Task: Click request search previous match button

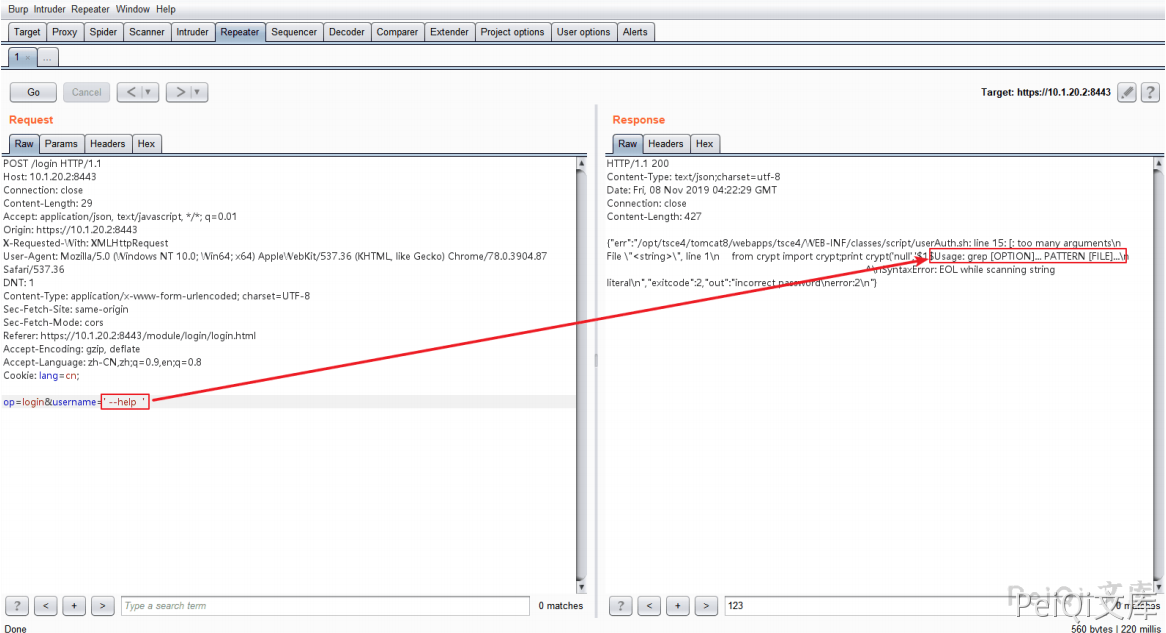Action: pyautogui.click(x=46, y=606)
